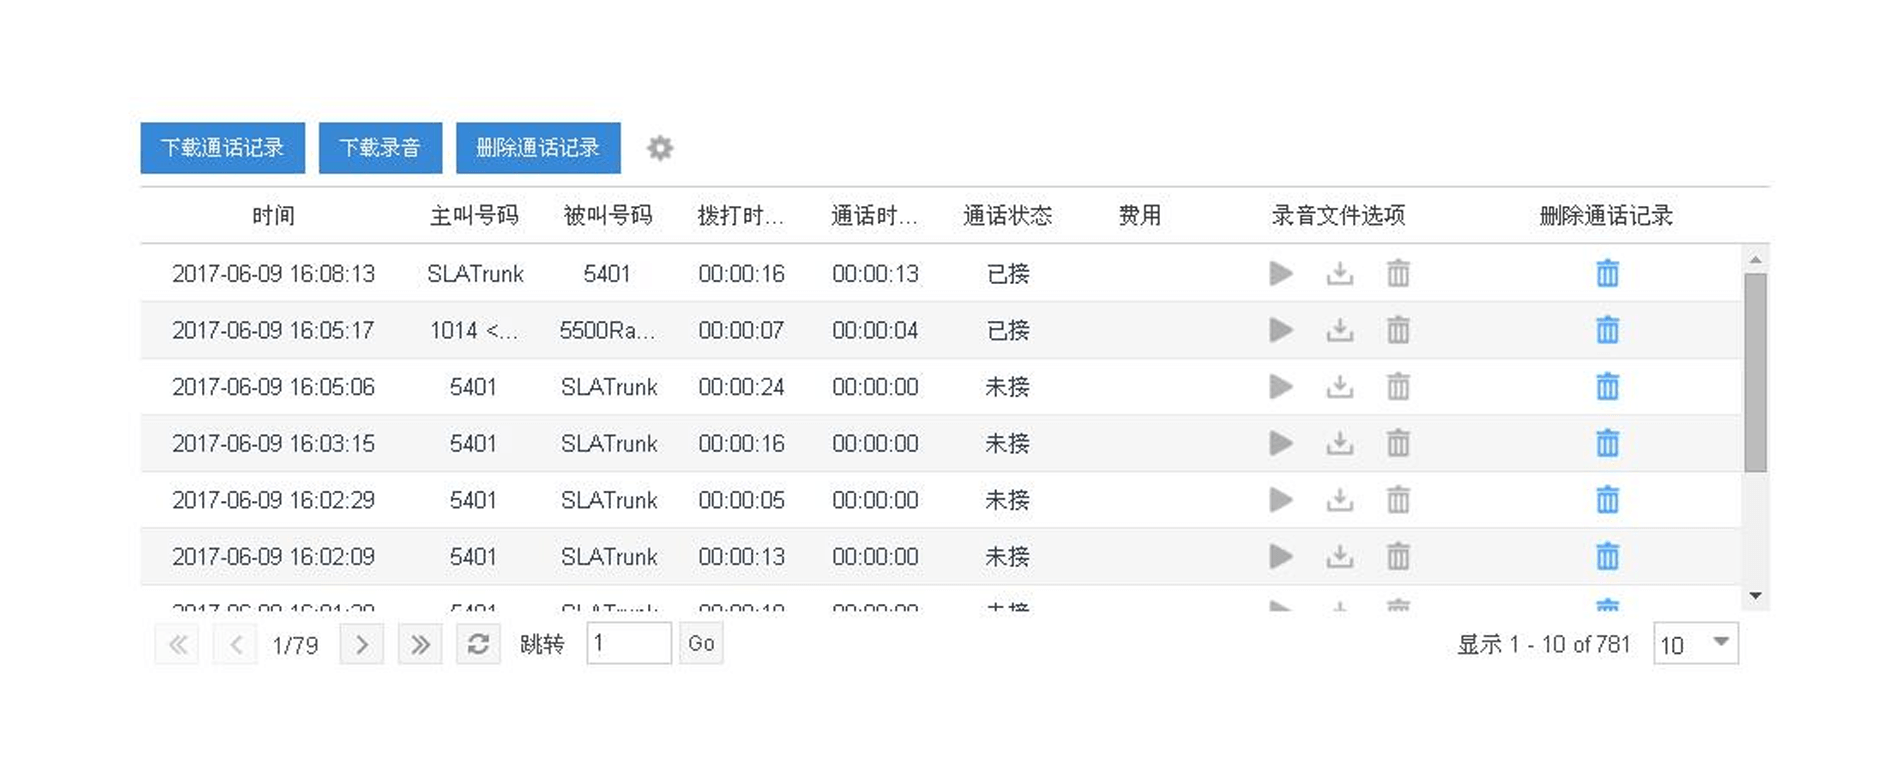Click SLATrunk caller in the 16:08:13 row
Viewport: 1891px width, 772px height.
475,274
